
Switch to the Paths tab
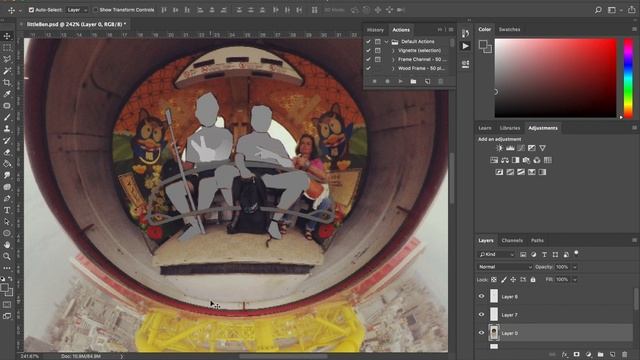537,240
